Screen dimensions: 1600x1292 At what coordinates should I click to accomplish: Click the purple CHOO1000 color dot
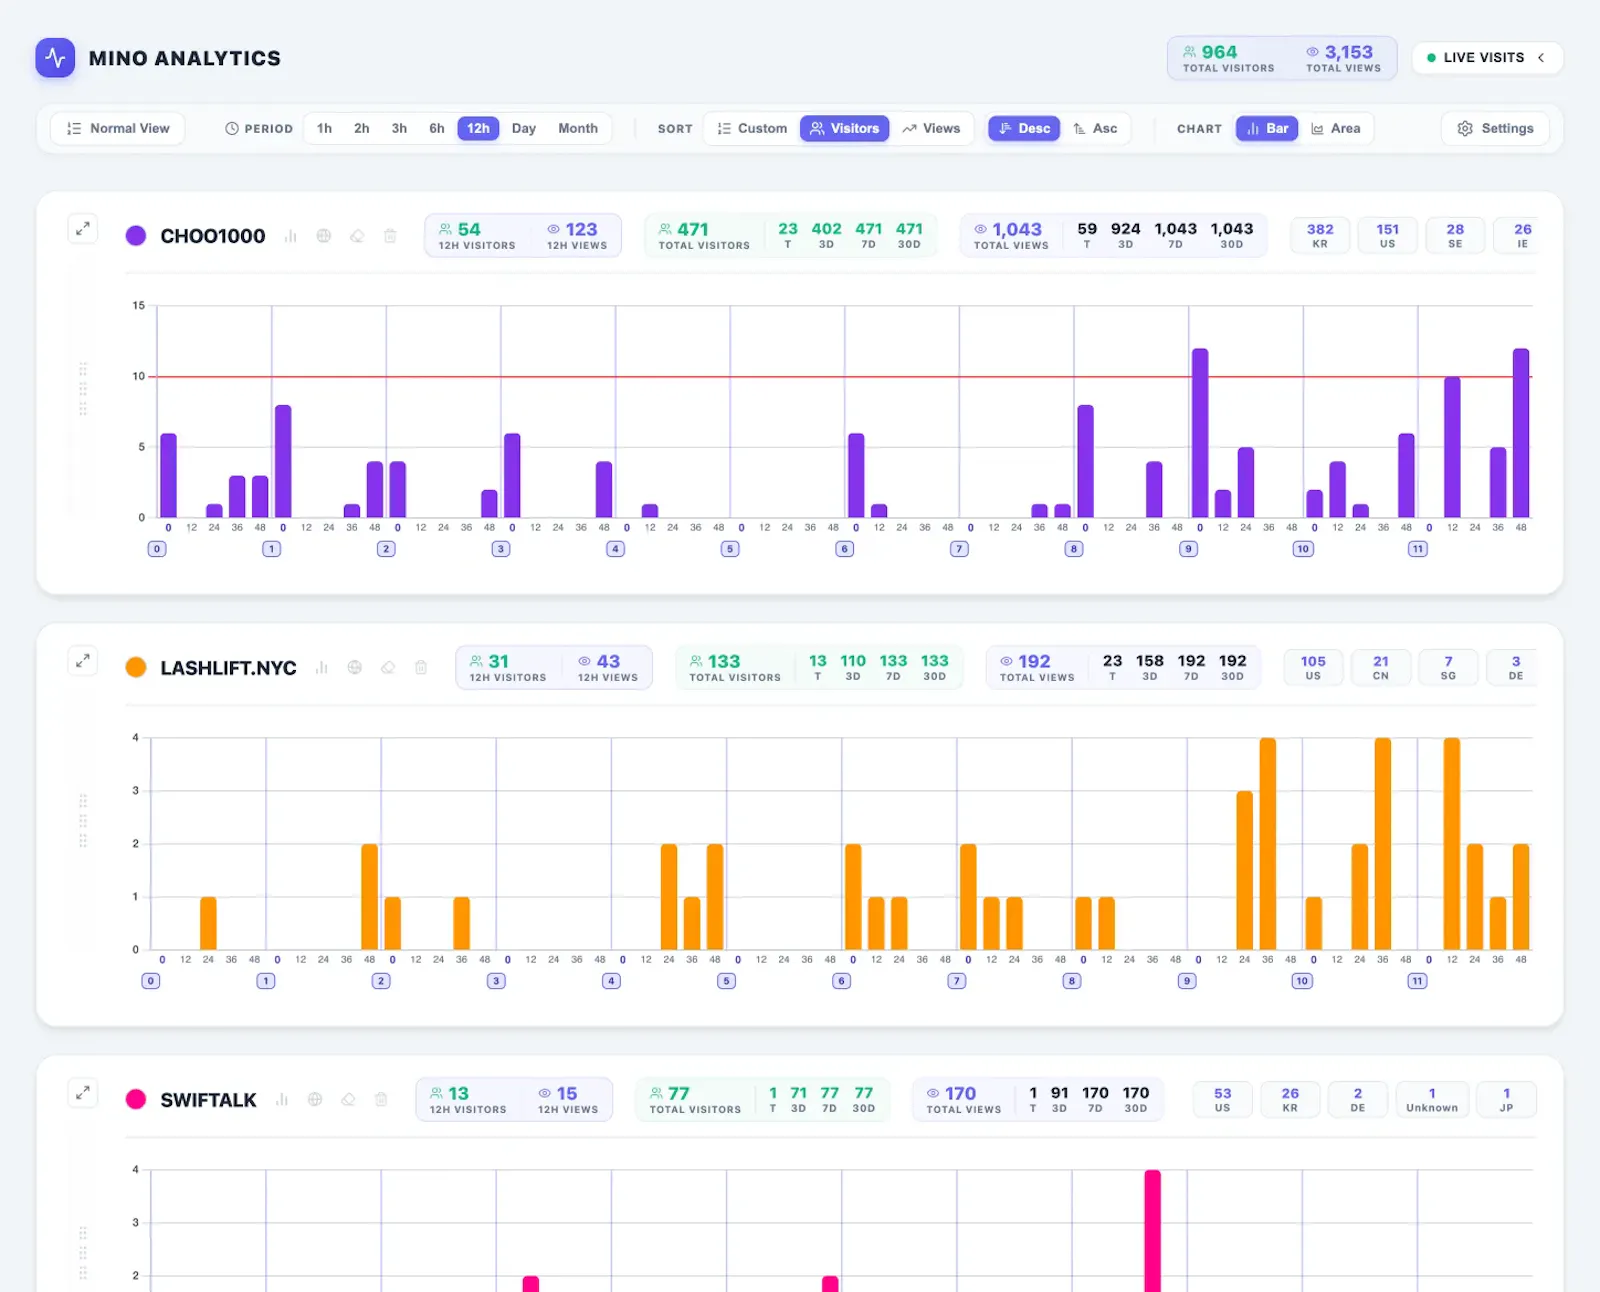[x=136, y=236]
